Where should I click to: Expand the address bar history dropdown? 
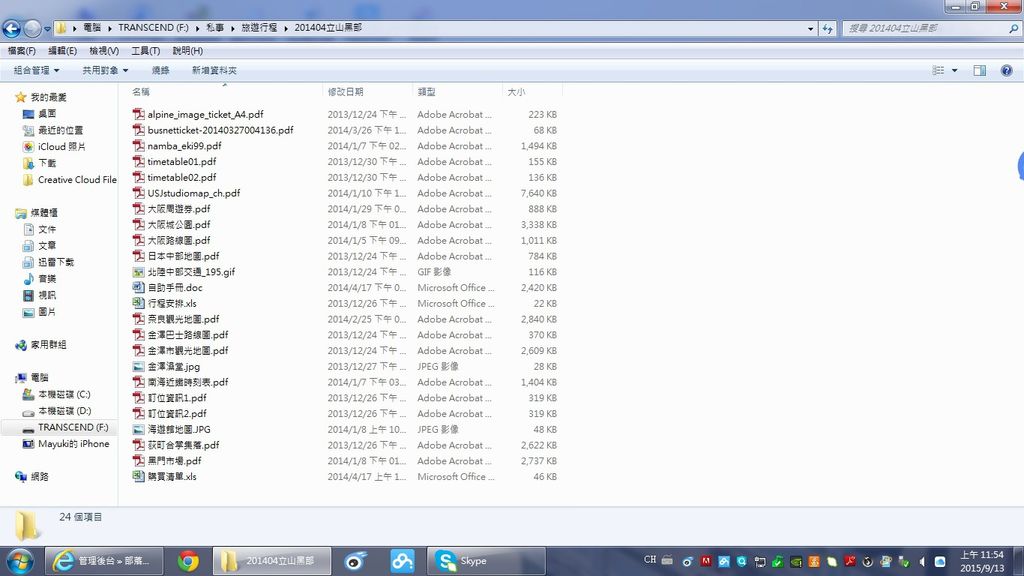pos(810,29)
